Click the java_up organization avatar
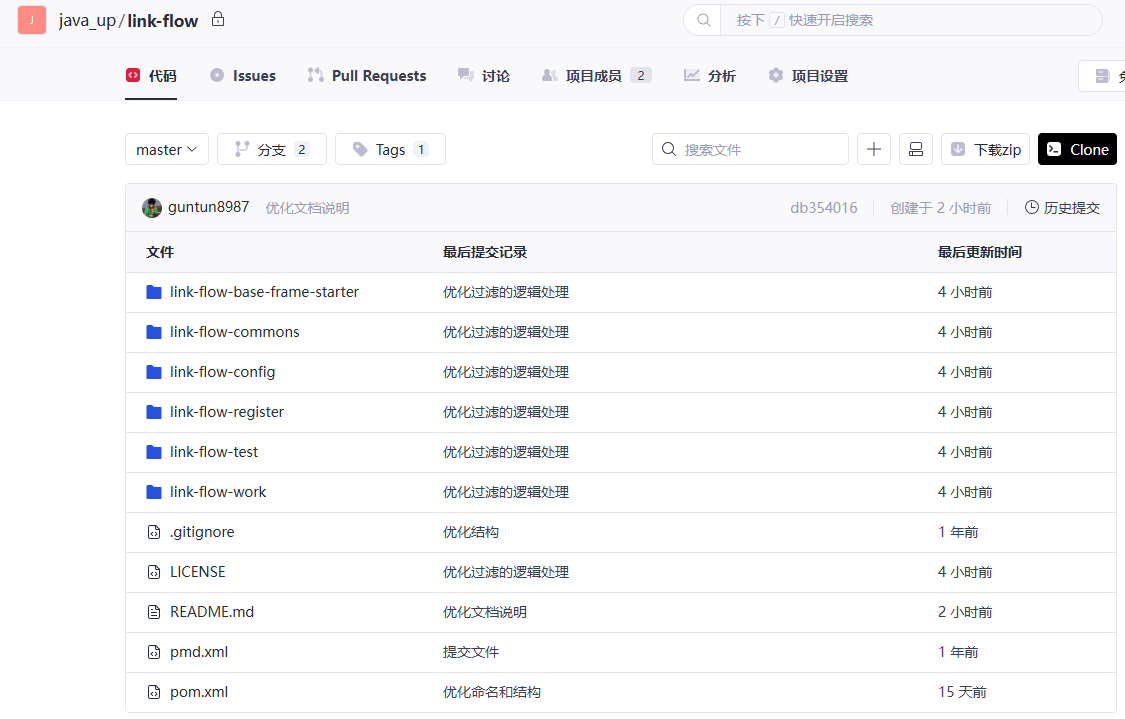Image resolution: width=1125 pixels, height=719 pixels. (x=32, y=20)
